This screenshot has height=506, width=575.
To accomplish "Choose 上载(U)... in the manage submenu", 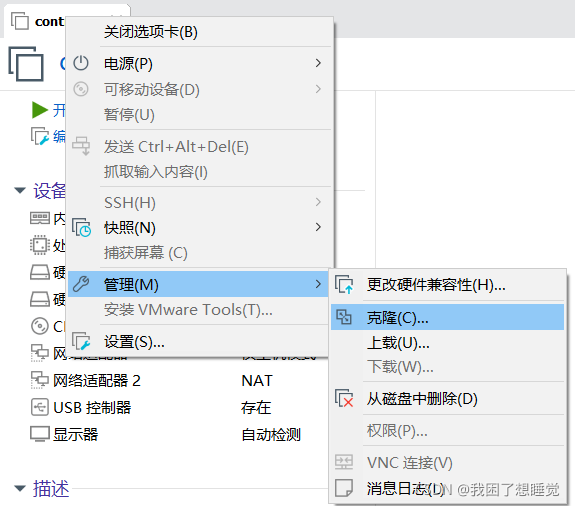I will (447, 343).
